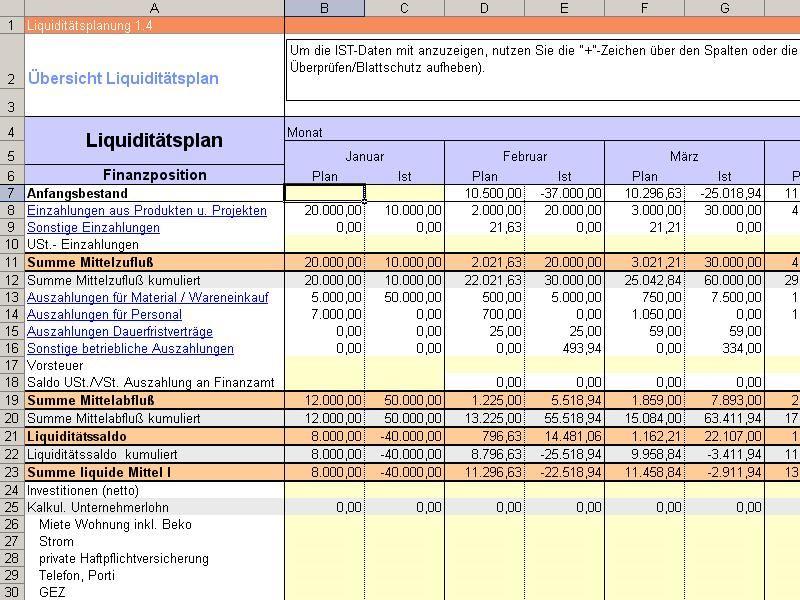
Task: Open the Auszahlungen für Personal link
Action: point(105,314)
